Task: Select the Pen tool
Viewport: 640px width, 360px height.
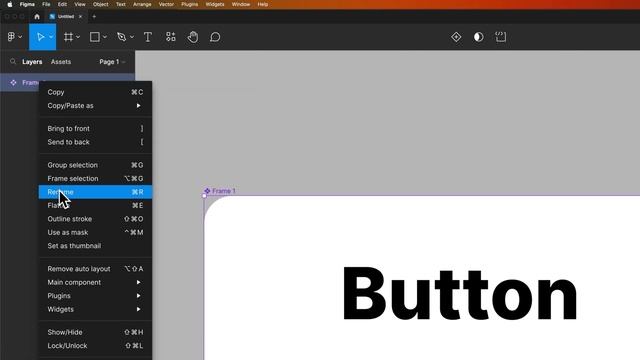Action: click(122, 37)
